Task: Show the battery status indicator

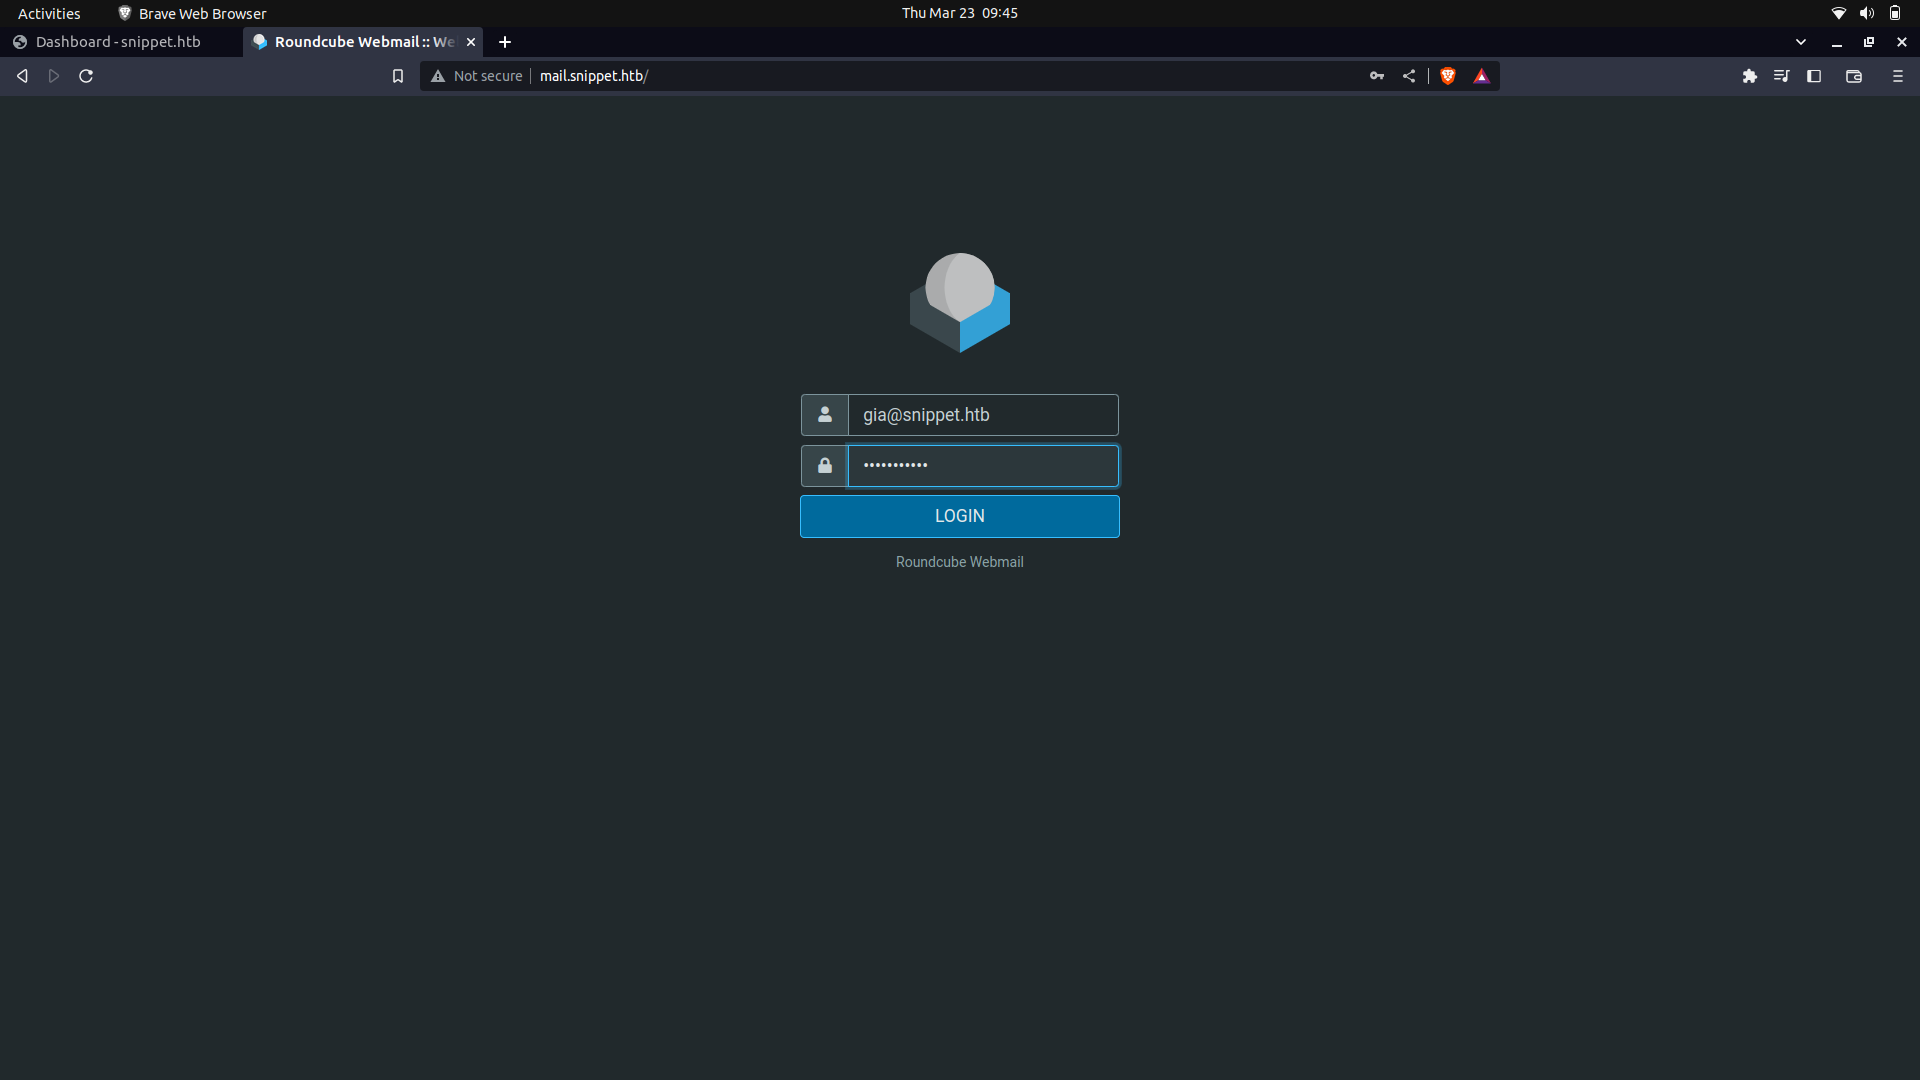Action: click(1895, 13)
